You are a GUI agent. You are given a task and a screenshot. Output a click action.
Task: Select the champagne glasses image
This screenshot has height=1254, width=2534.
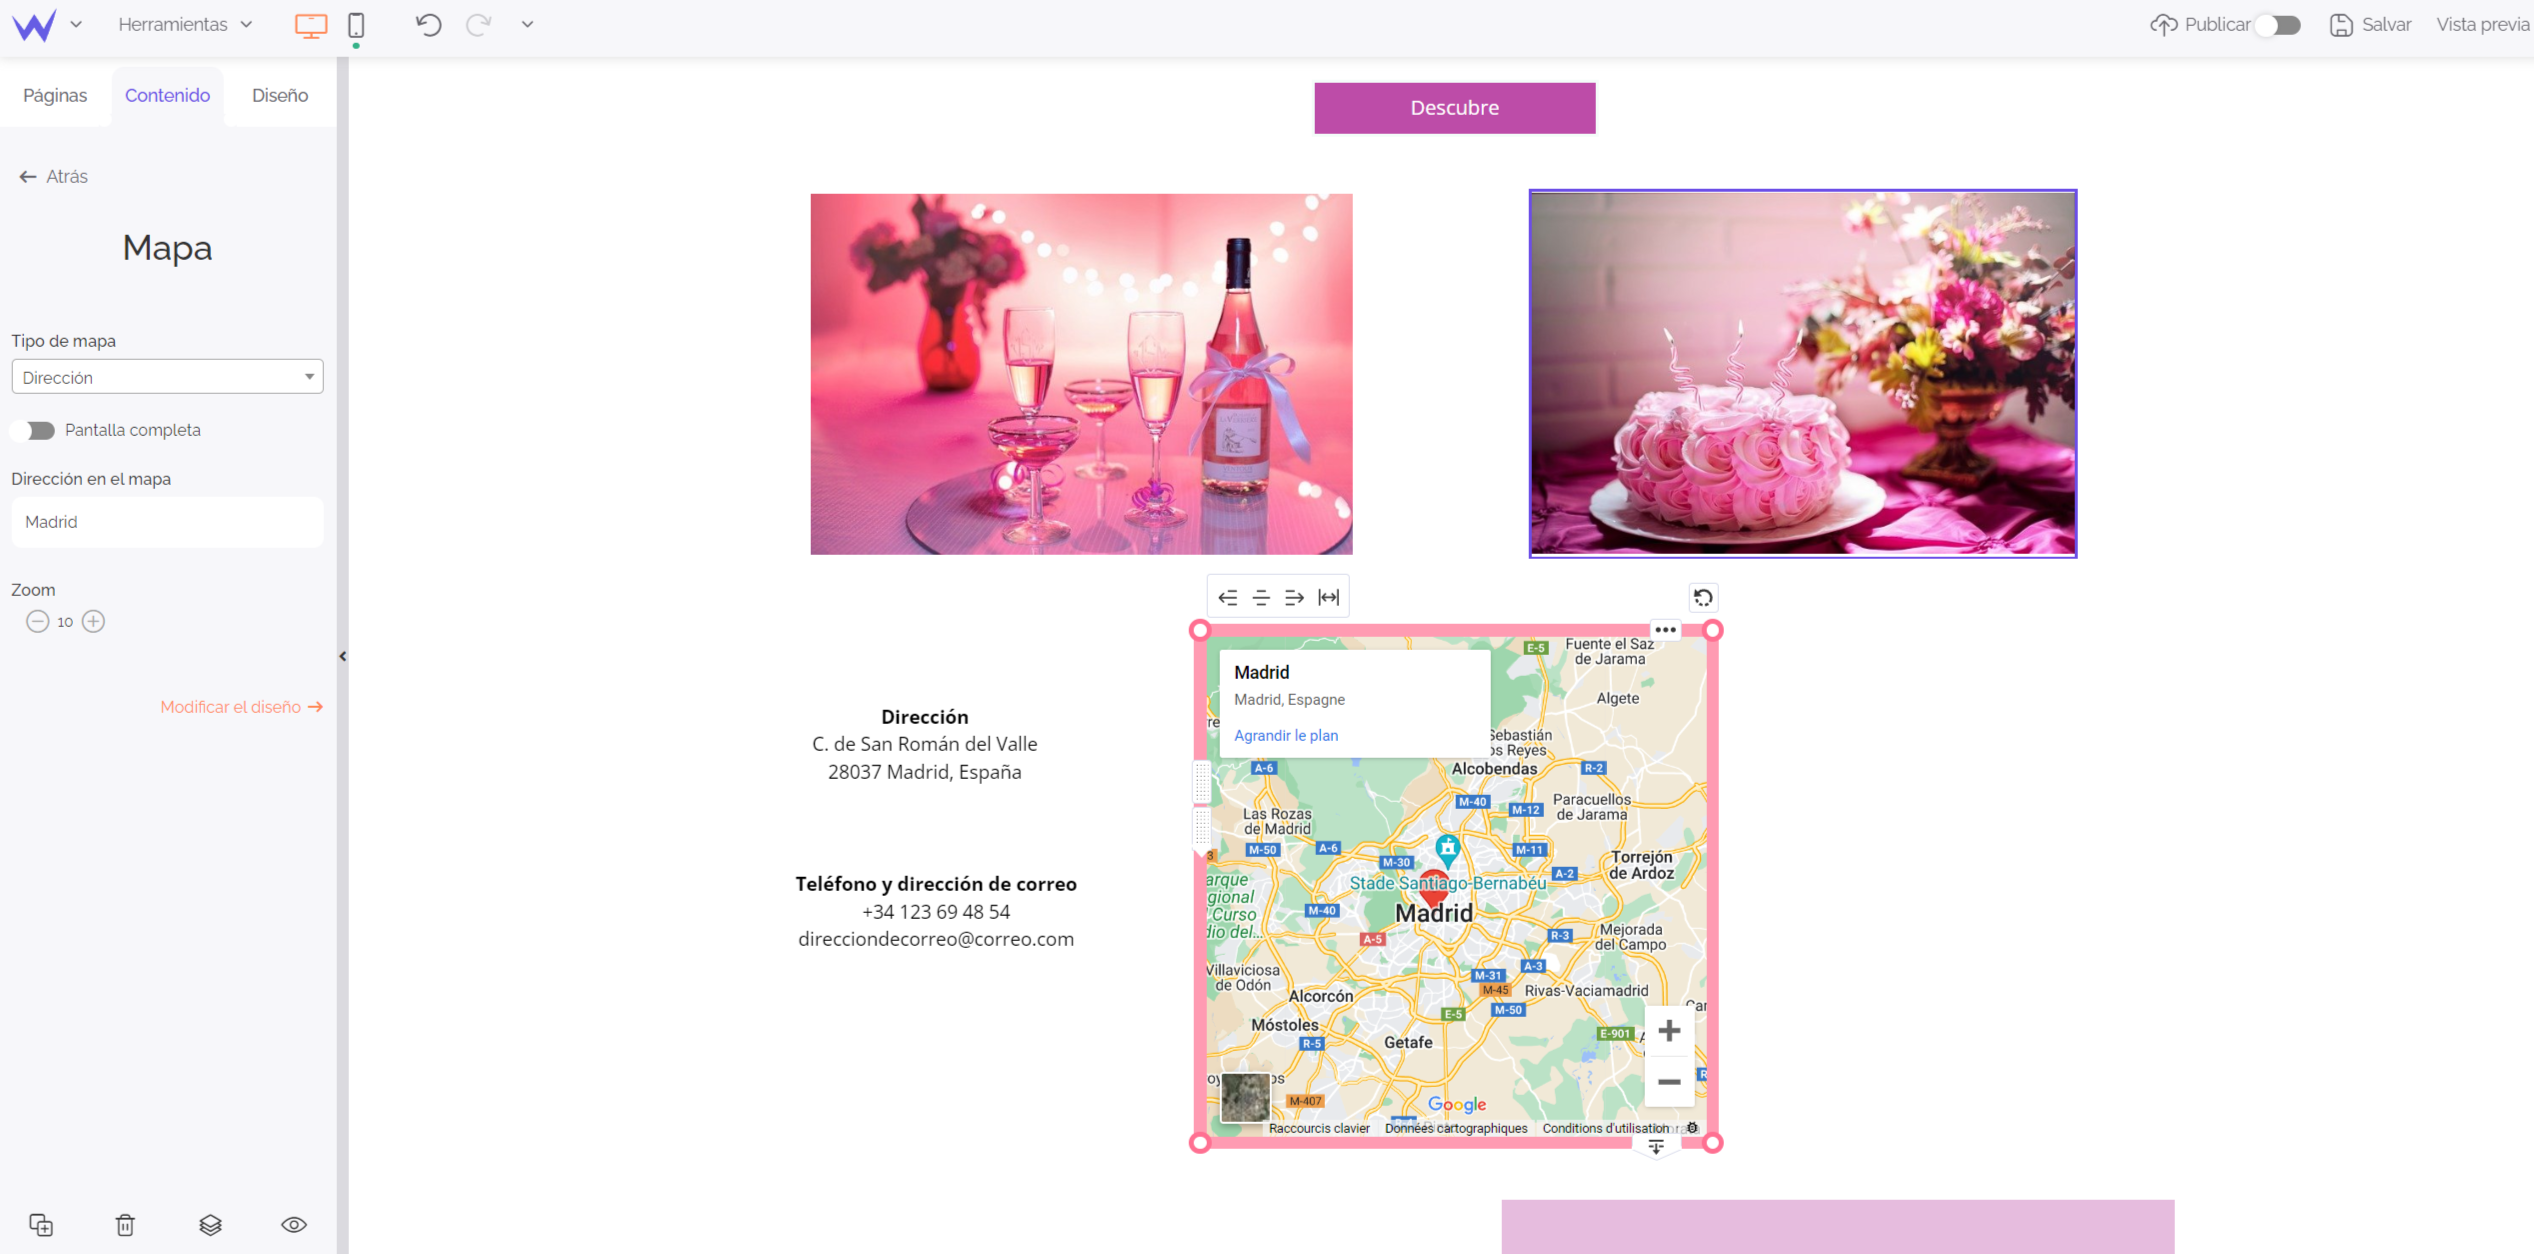(x=1081, y=374)
